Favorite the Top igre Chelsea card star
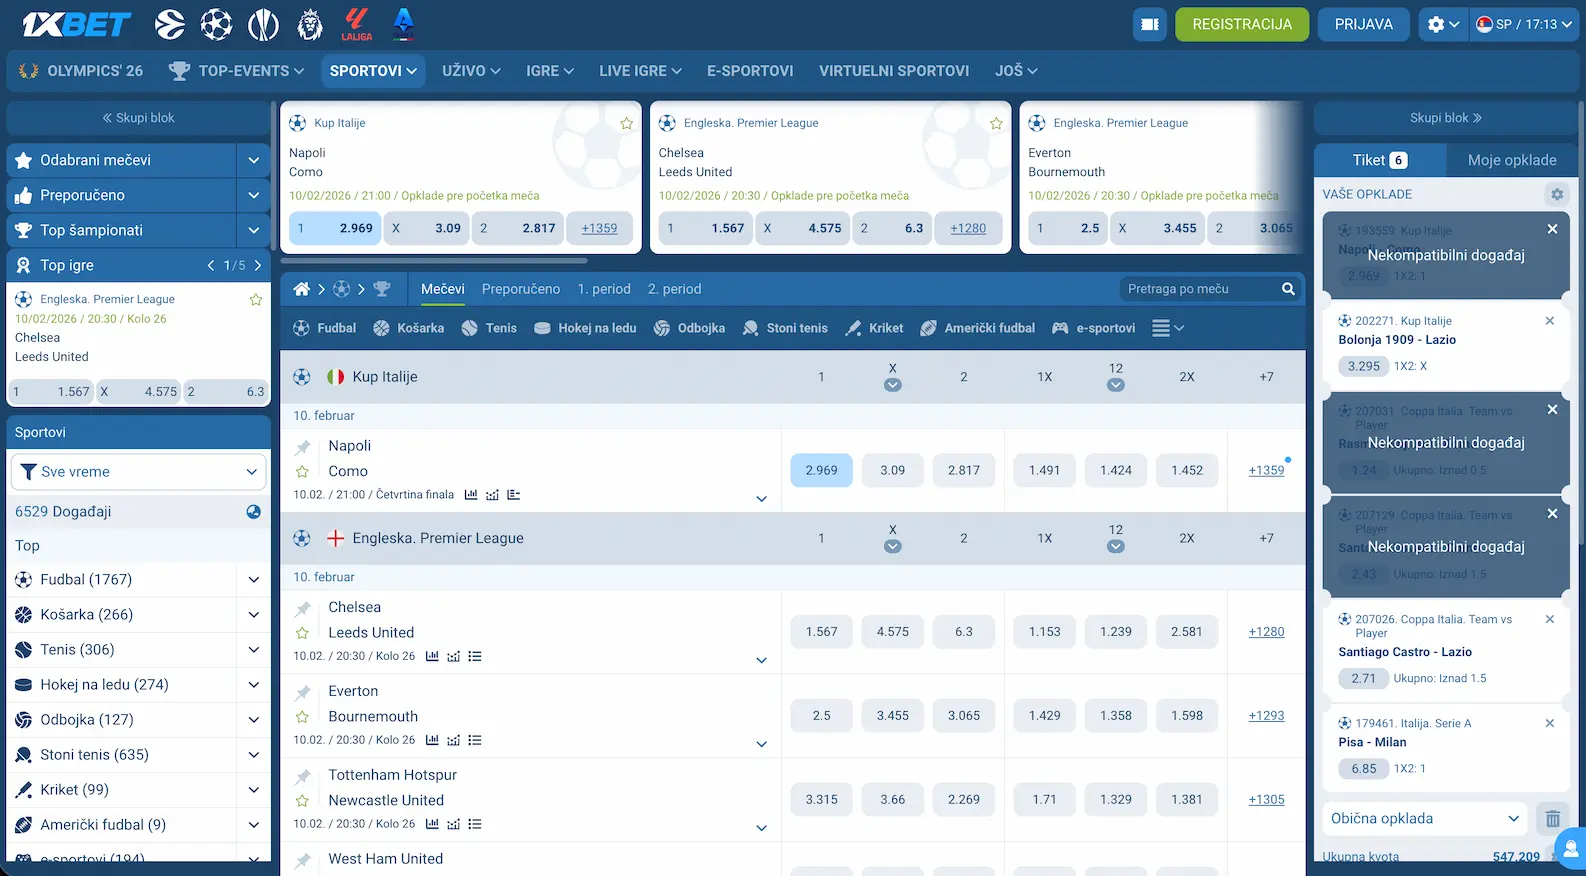The height and width of the screenshot is (876, 1586). 256,299
